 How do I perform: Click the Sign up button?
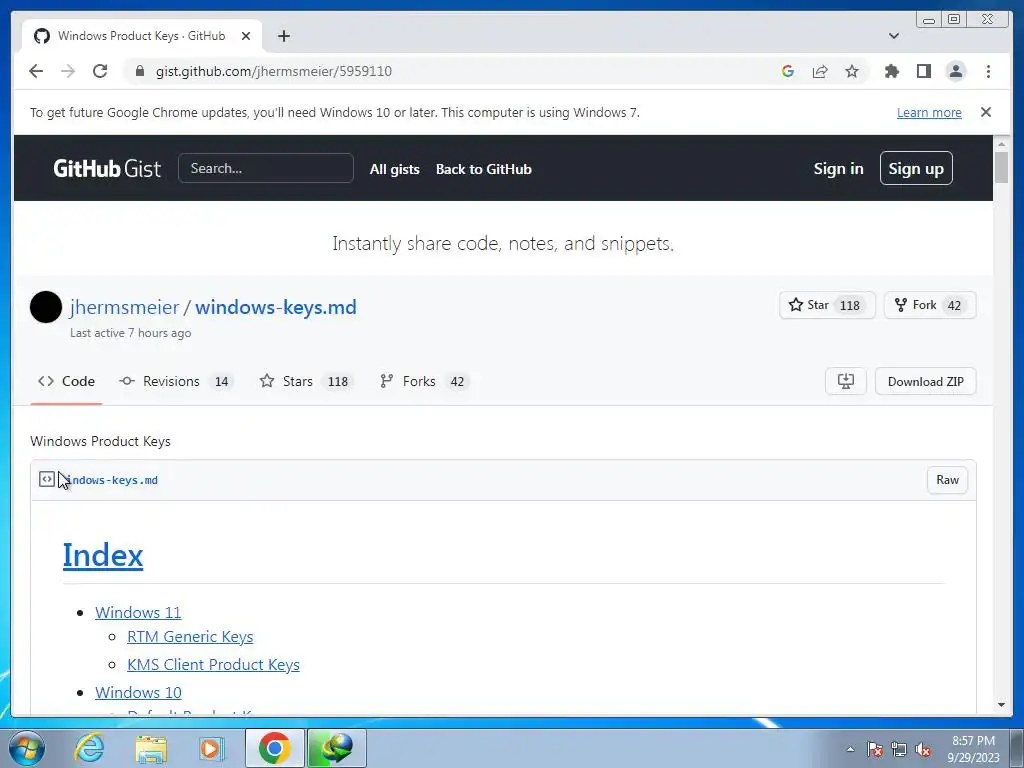pyautogui.click(x=916, y=168)
